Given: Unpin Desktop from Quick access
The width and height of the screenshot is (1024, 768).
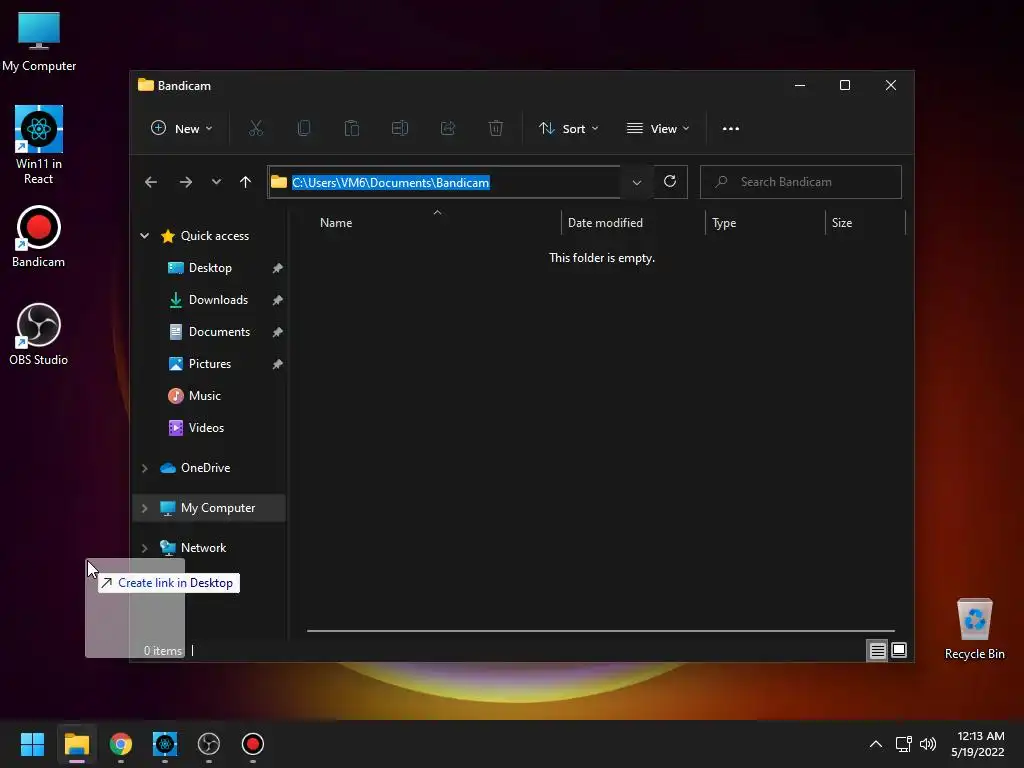Looking at the screenshot, I should (278, 268).
